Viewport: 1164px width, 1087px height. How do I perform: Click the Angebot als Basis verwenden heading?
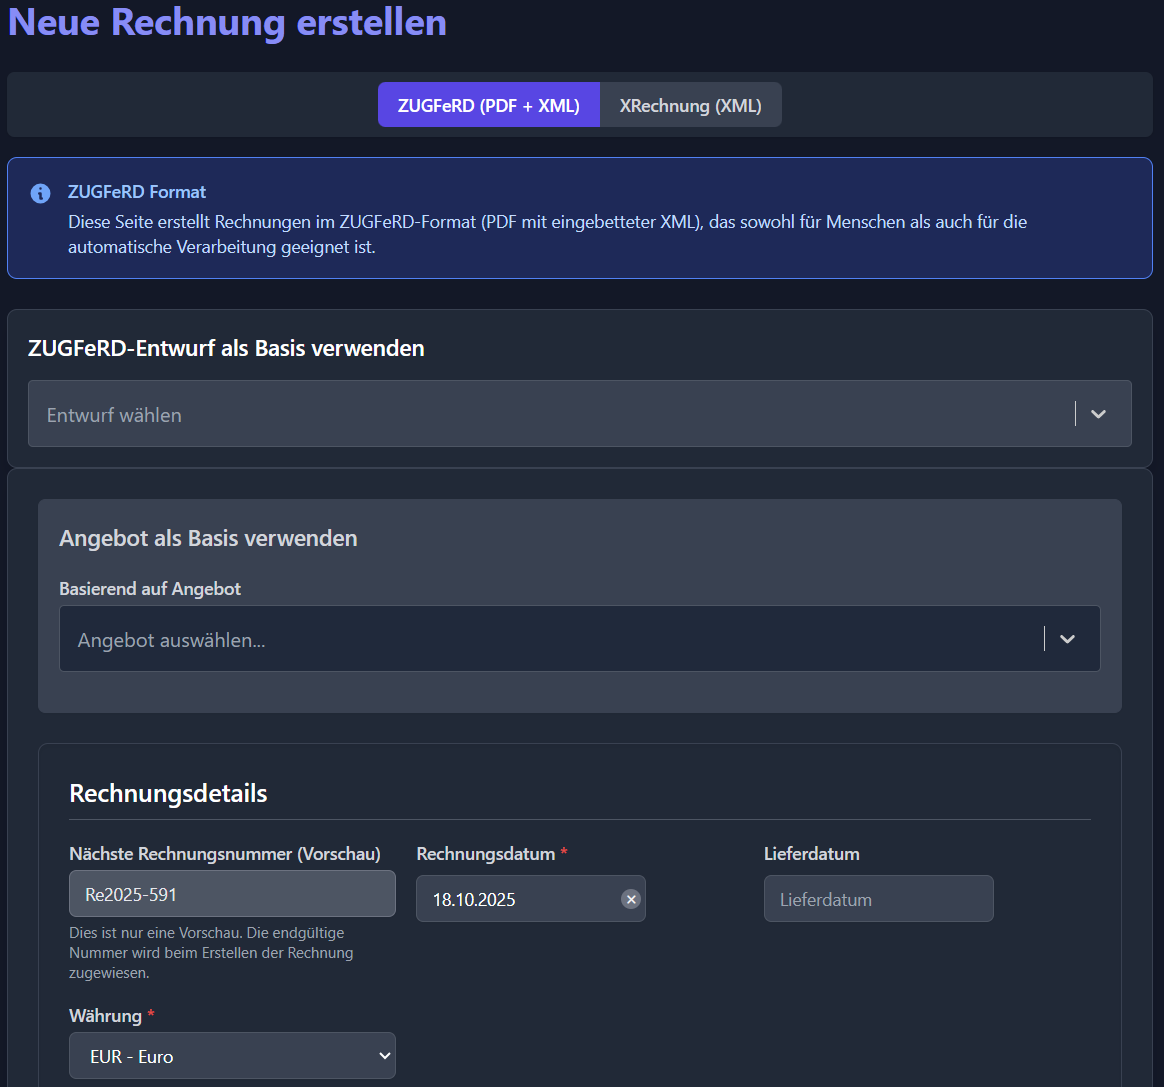tap(208, 537)
